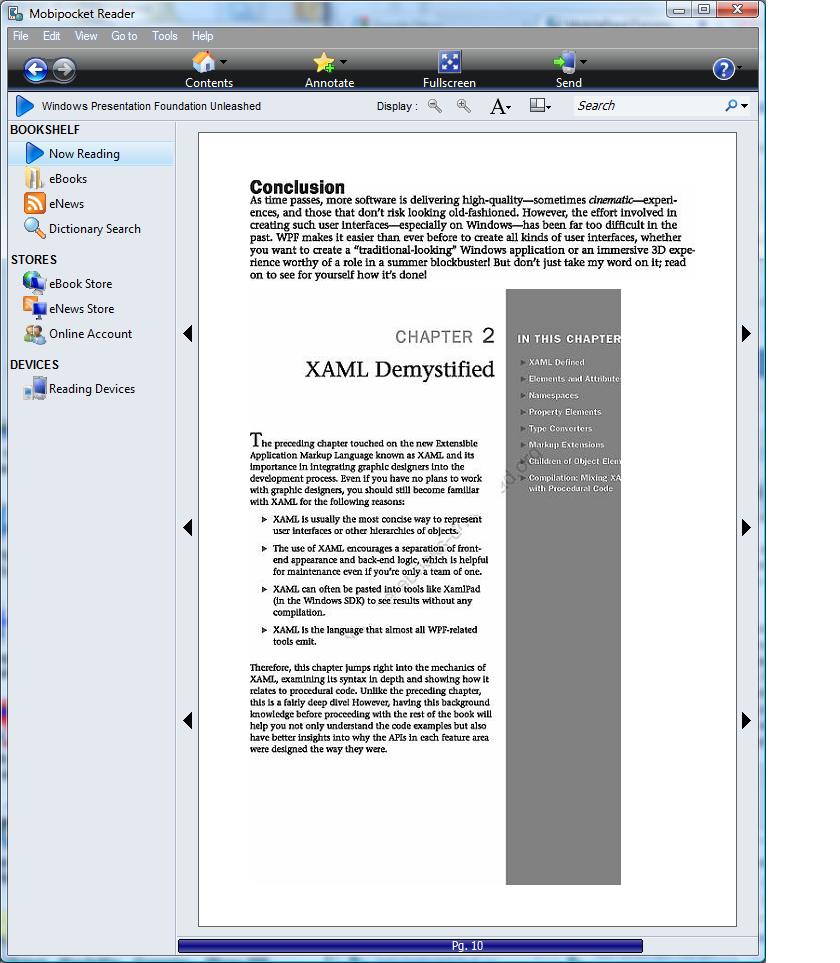This screenshot has height=963, width=840.
Task: Open the Help menu
Action: pyautogui.click(x=202, y=36)
